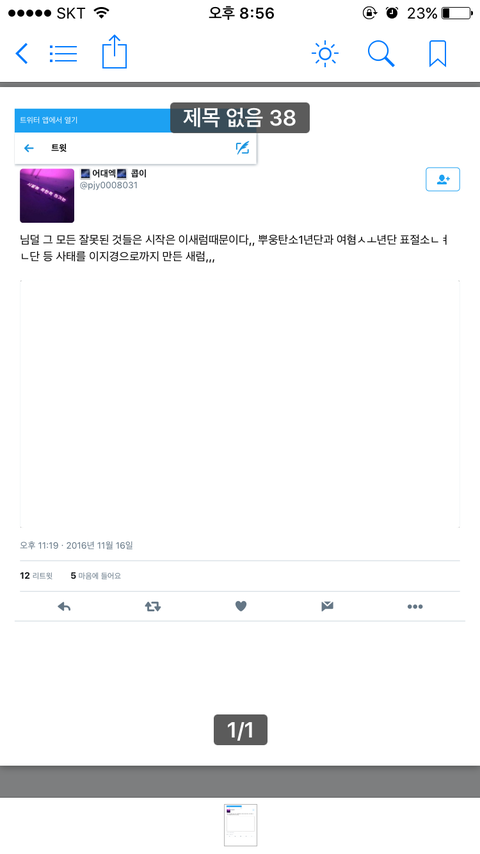Toggle bookmark for this page
This screenshot has height=854, width=480.
(438, 53)
